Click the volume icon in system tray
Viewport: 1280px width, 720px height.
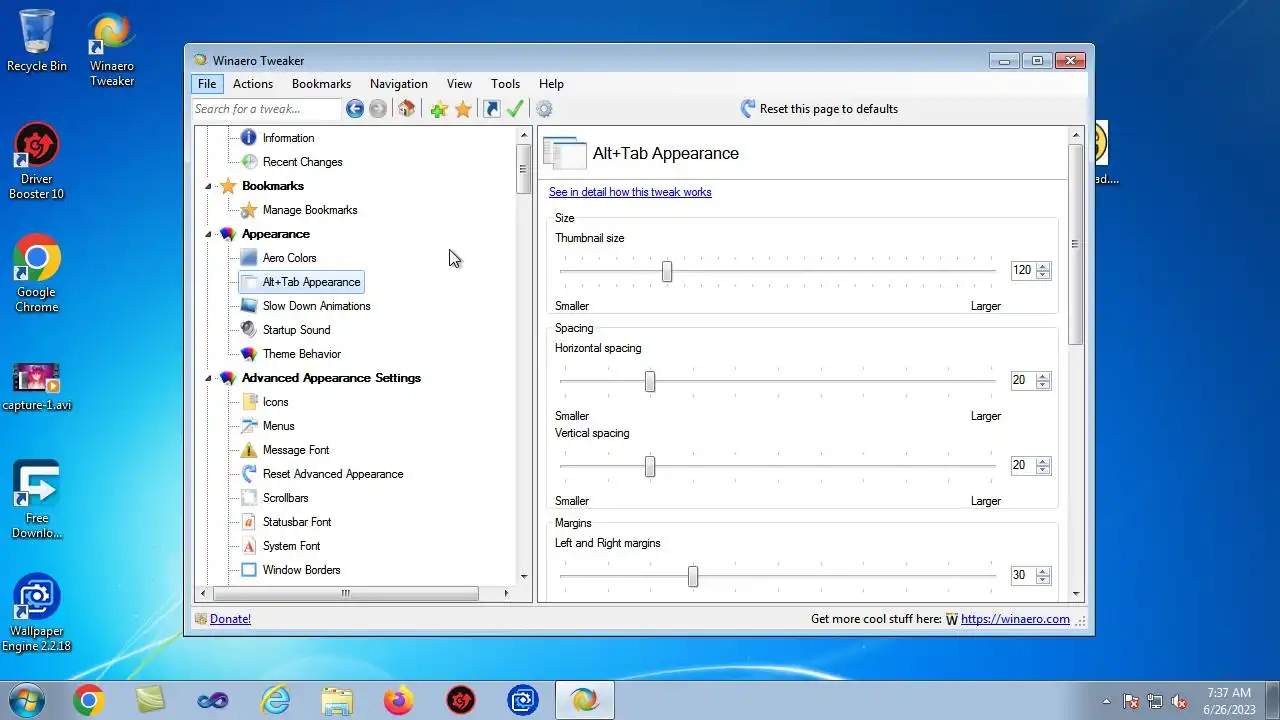coord(1180,702)
